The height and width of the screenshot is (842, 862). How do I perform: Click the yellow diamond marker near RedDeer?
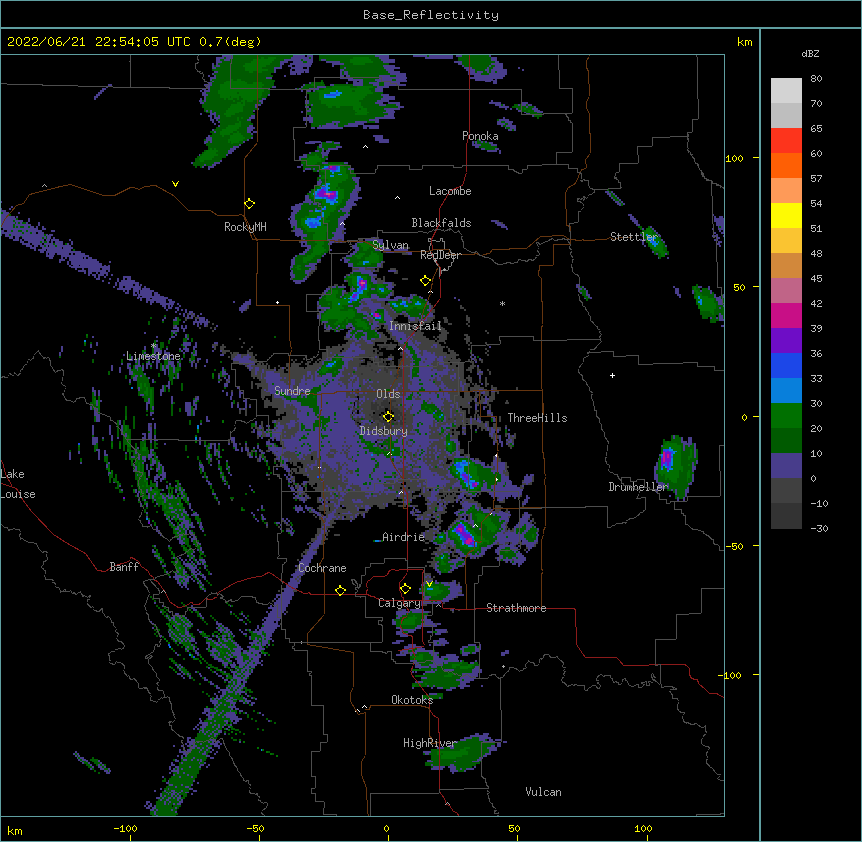(x=426, y=281)
